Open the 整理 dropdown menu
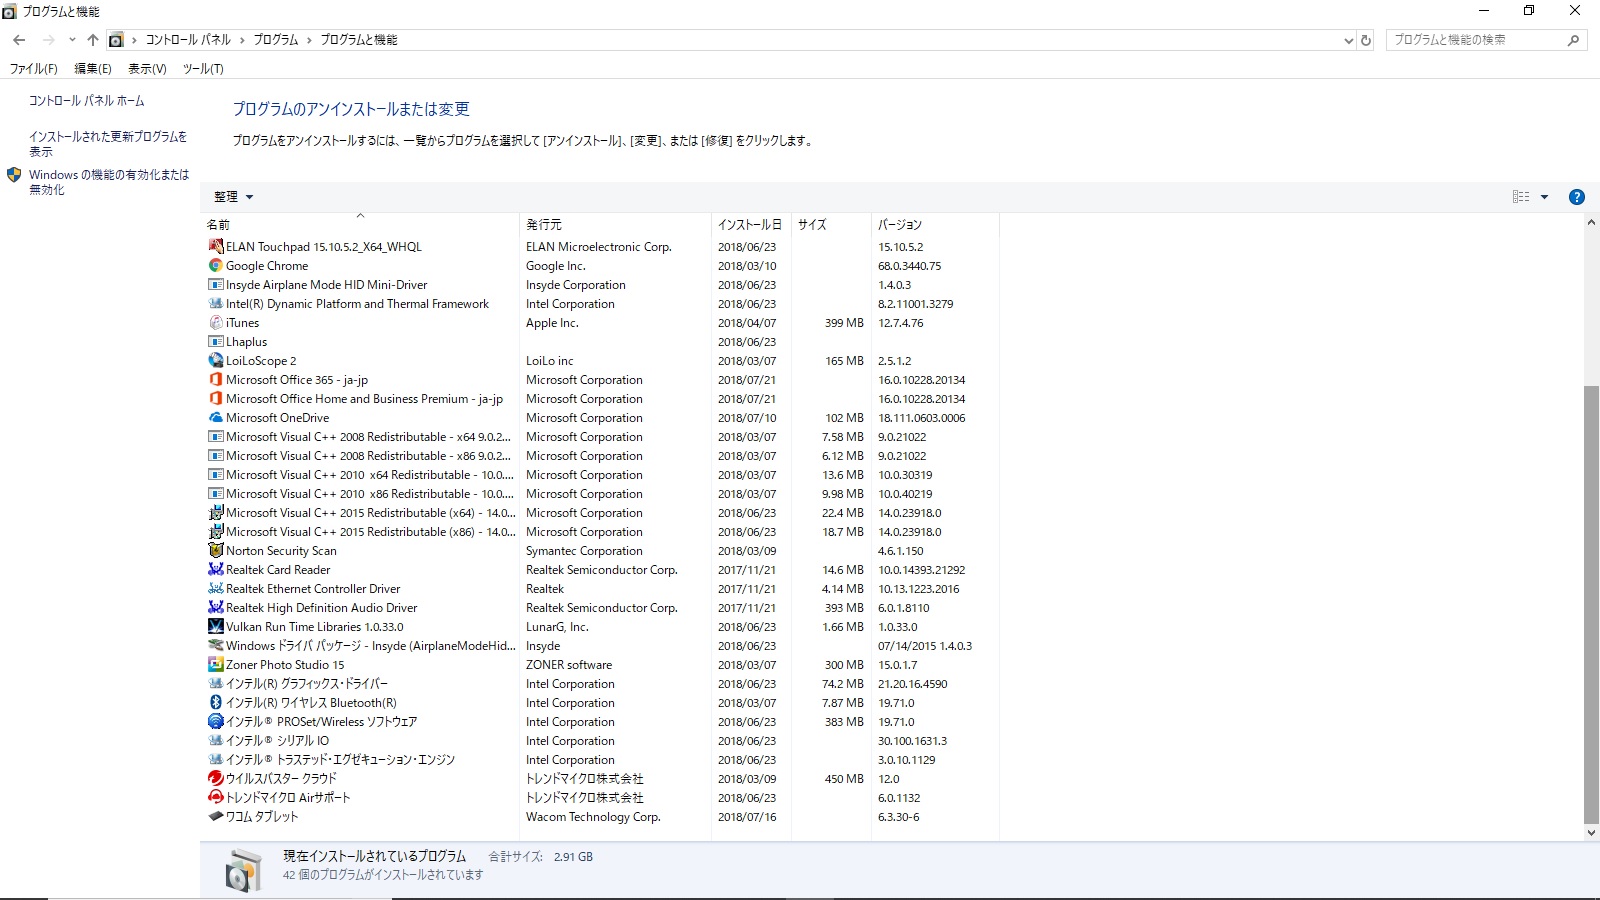The width and height of the screenshot is (1600, 900). pos(234,197)
